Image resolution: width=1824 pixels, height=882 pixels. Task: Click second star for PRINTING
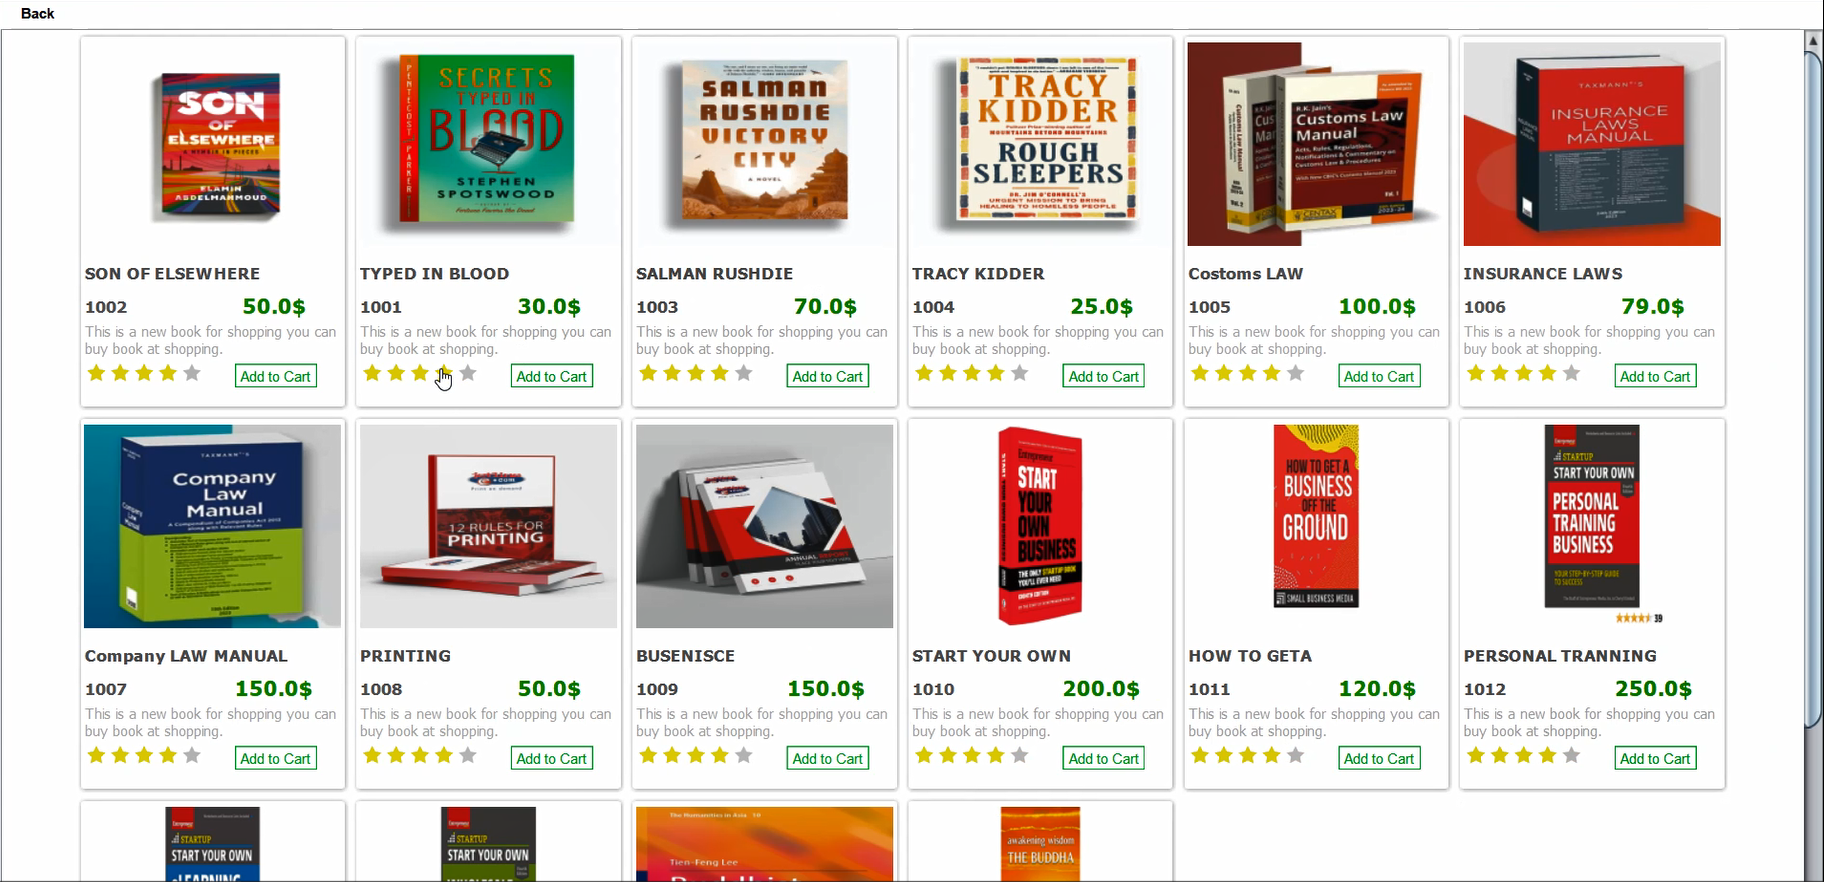396,755
